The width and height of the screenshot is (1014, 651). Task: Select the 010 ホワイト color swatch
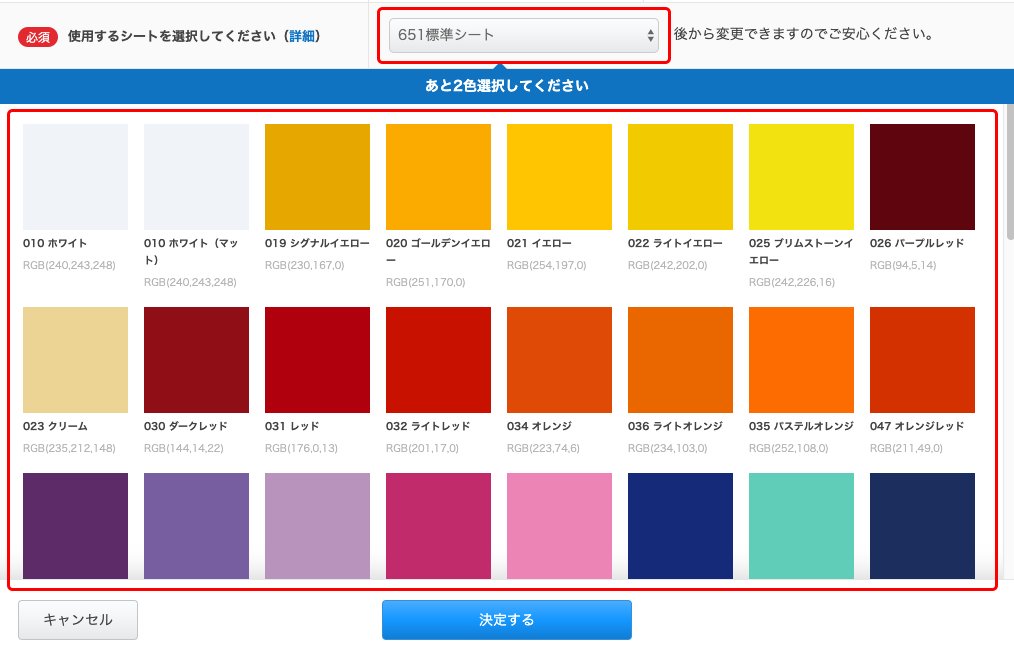click(x=74, y=175)
